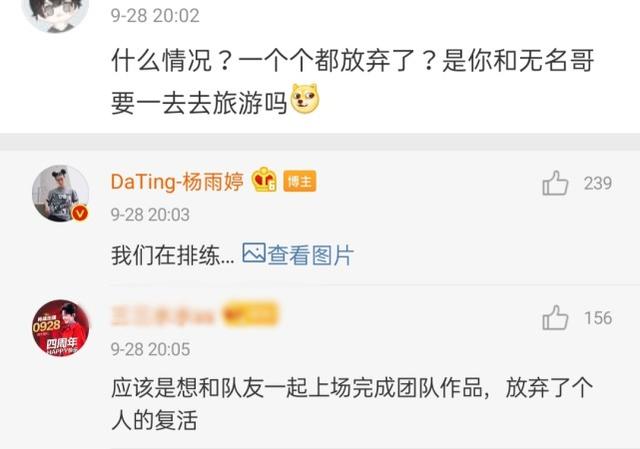Tap the blurred username of third commenter

[163, 316]
